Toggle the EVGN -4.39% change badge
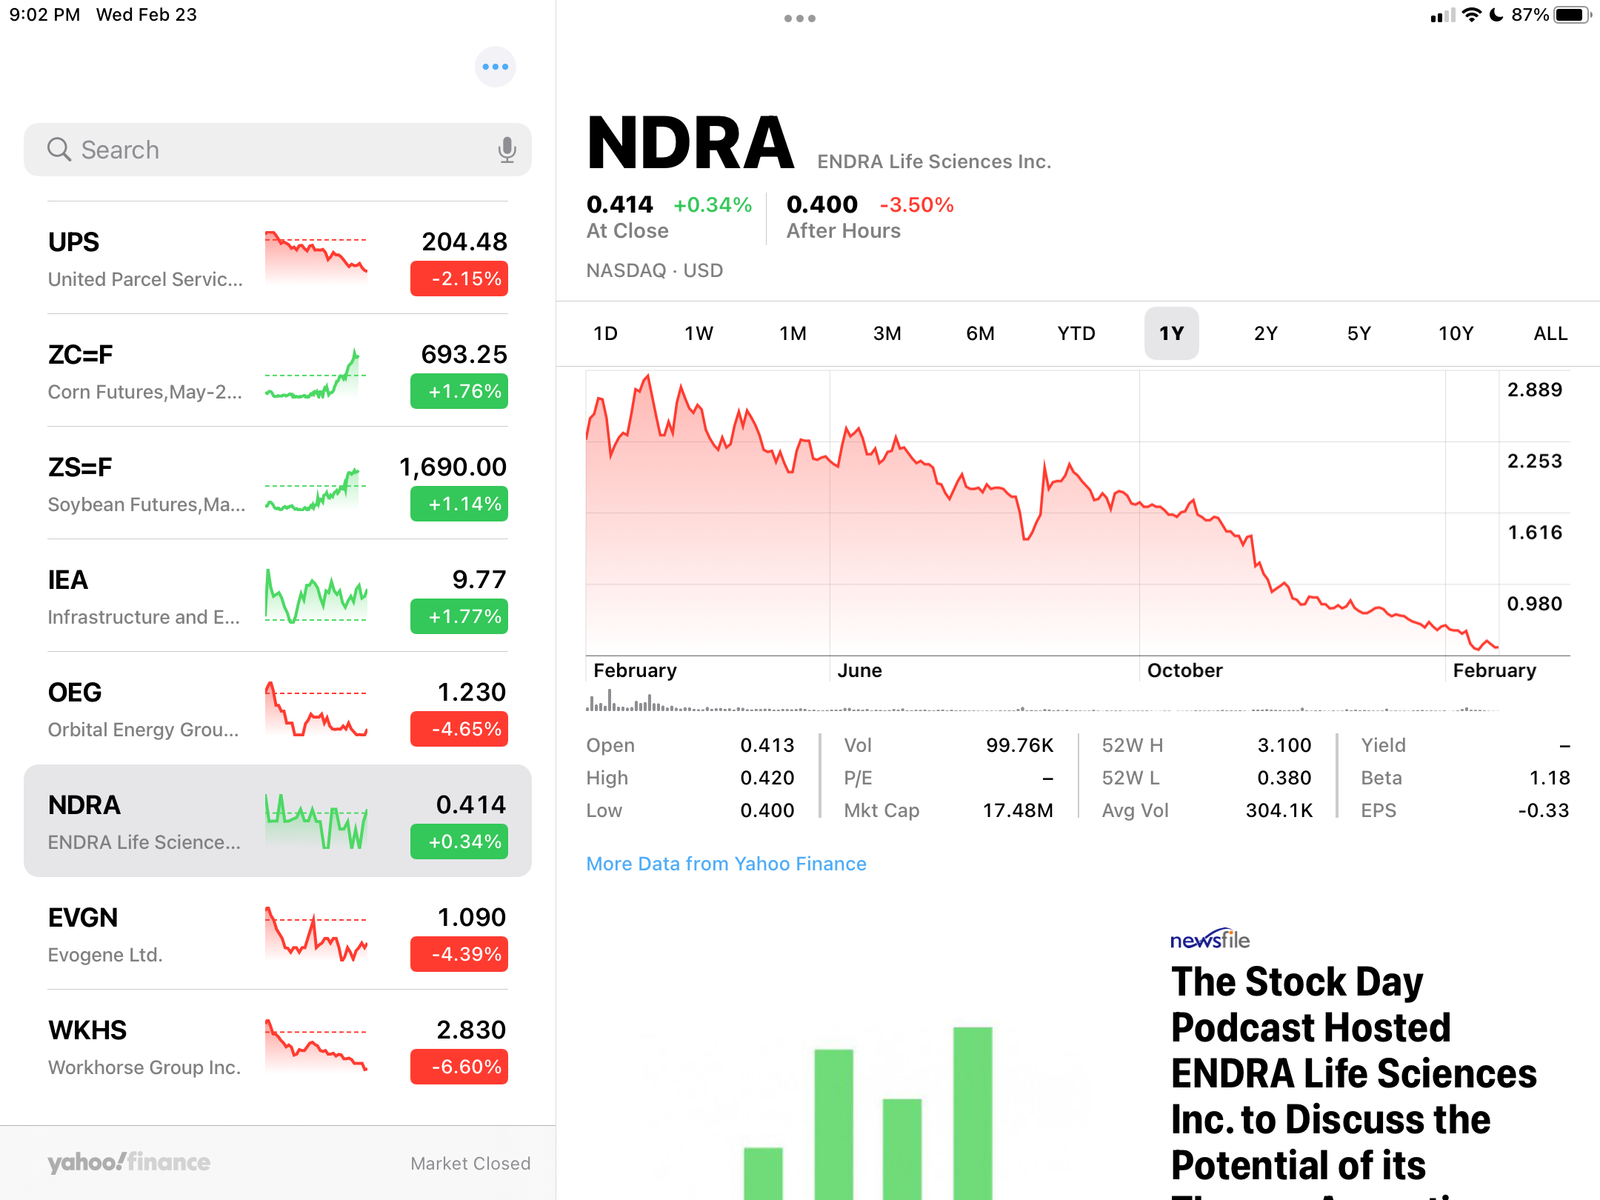This screenshot has height=1200, width=1600. coord(459,954)
